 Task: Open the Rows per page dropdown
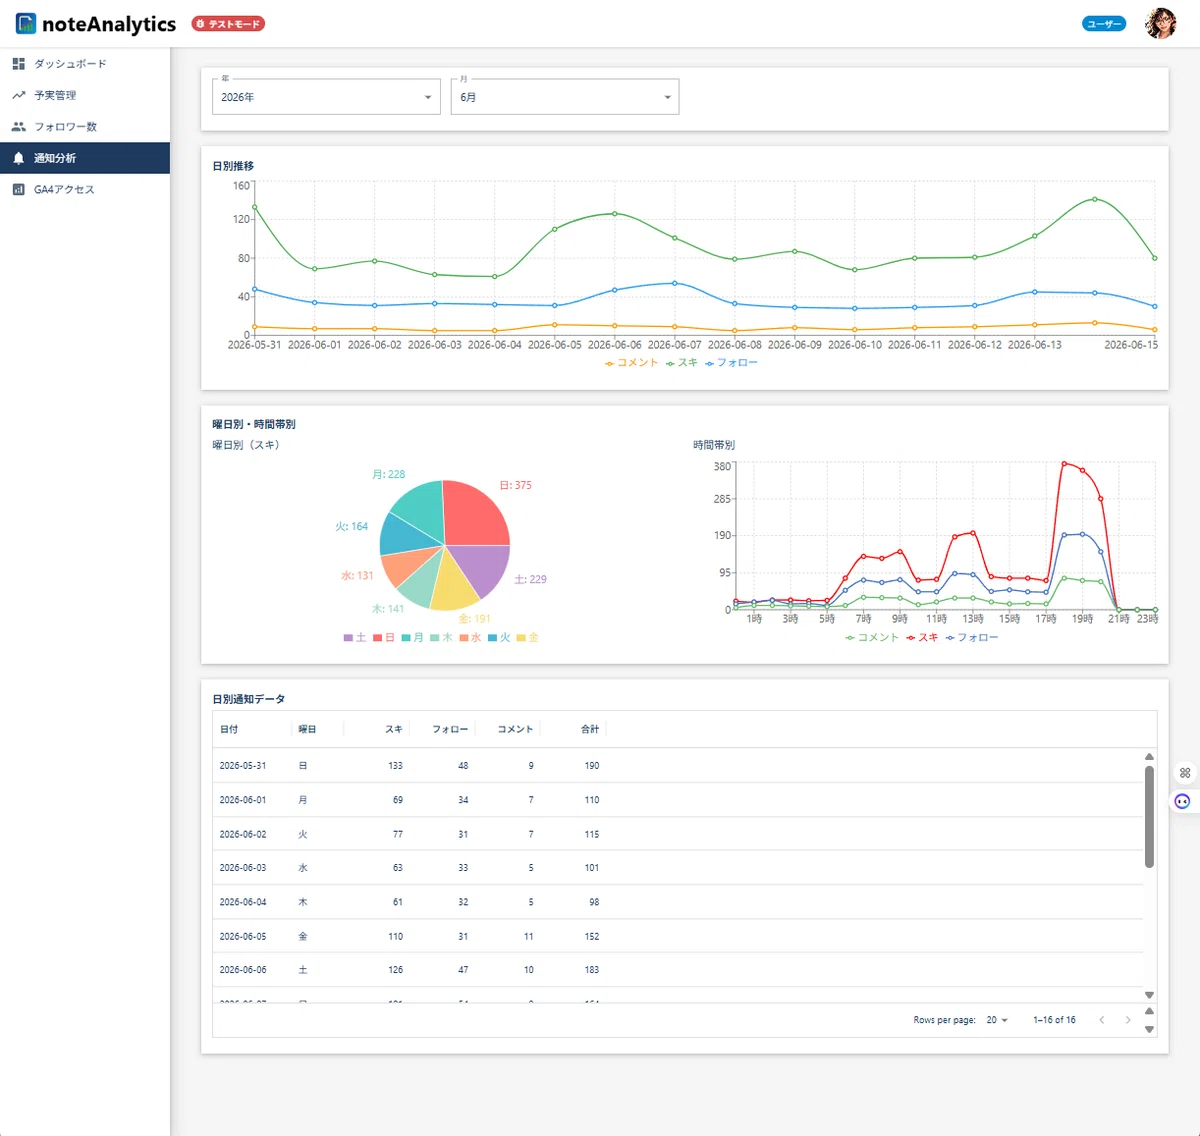997,1020
